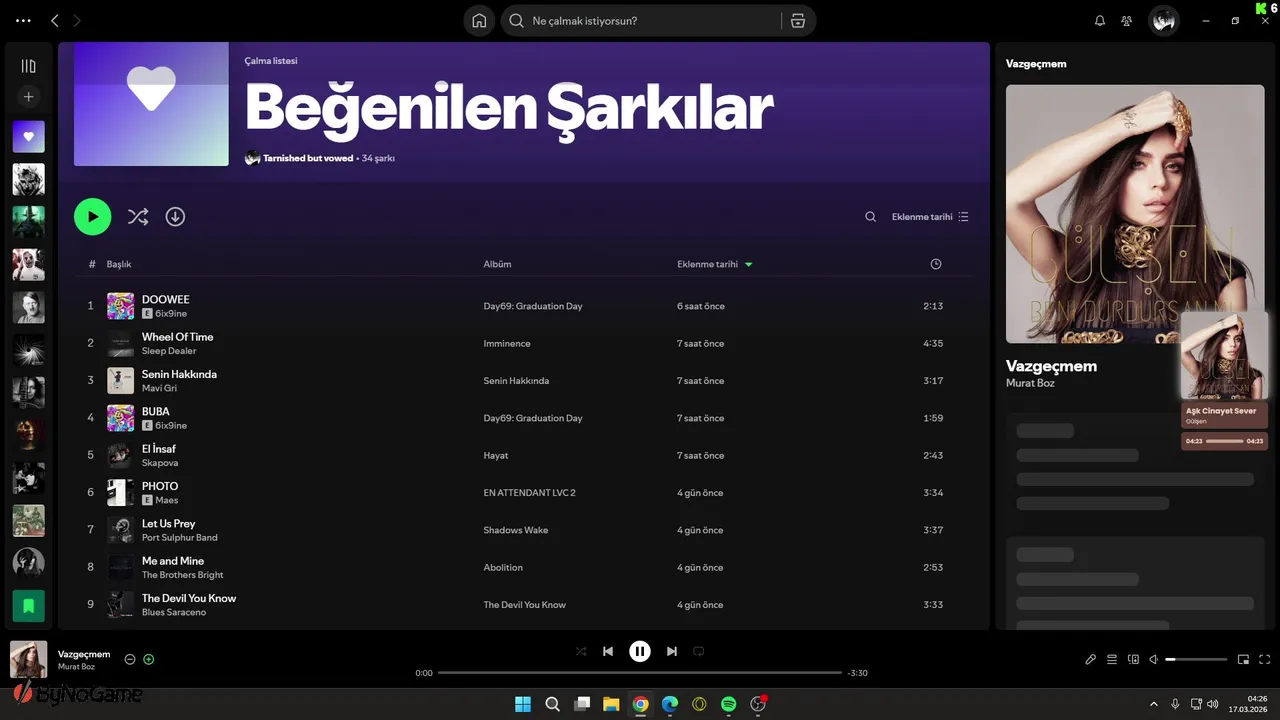The width and height of the screenshot is (1280, 720).
Task: Go back with the left arrow
Action: 55,20
